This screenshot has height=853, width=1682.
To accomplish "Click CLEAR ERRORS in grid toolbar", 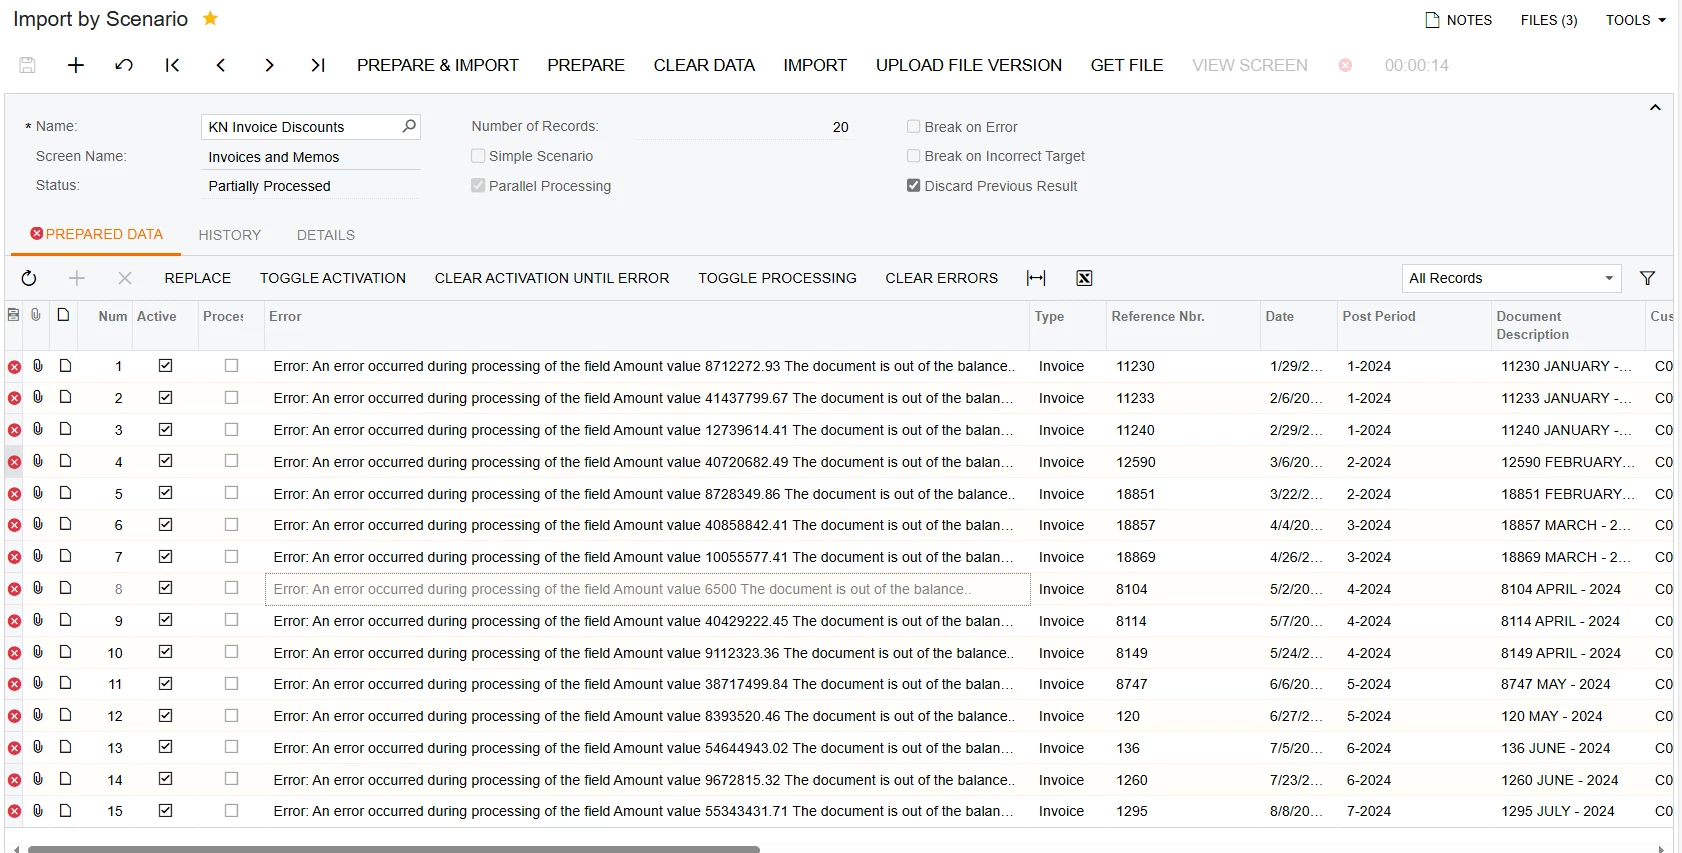I will point(941,278).
